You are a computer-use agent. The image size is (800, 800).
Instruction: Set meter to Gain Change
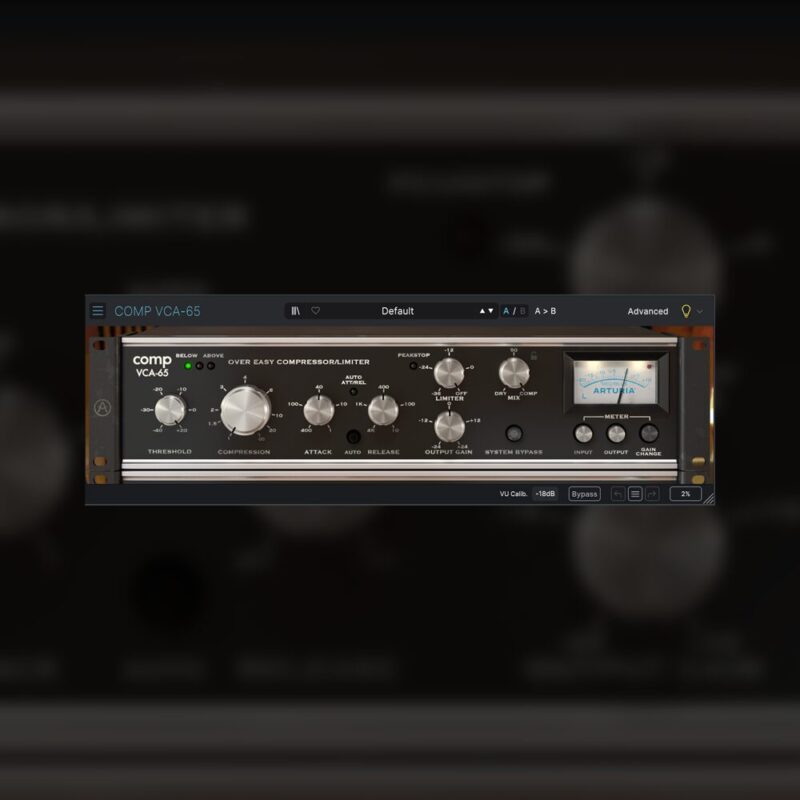pyautogui.click(x=648, y=434)
